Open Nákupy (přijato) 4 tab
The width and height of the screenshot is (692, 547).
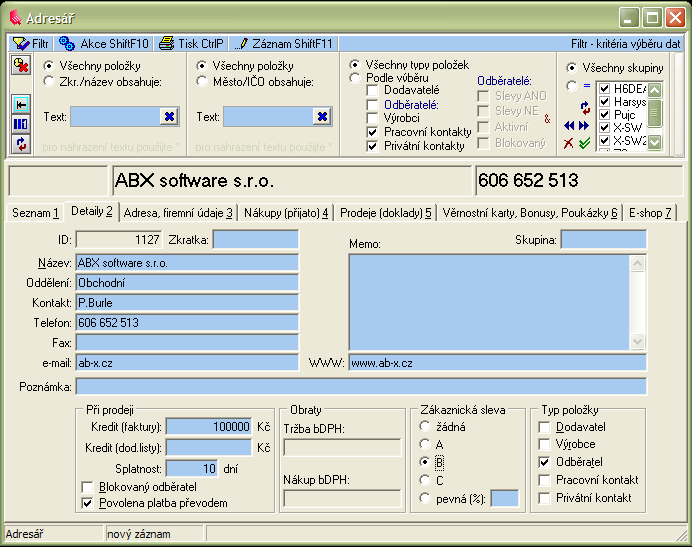286,213
